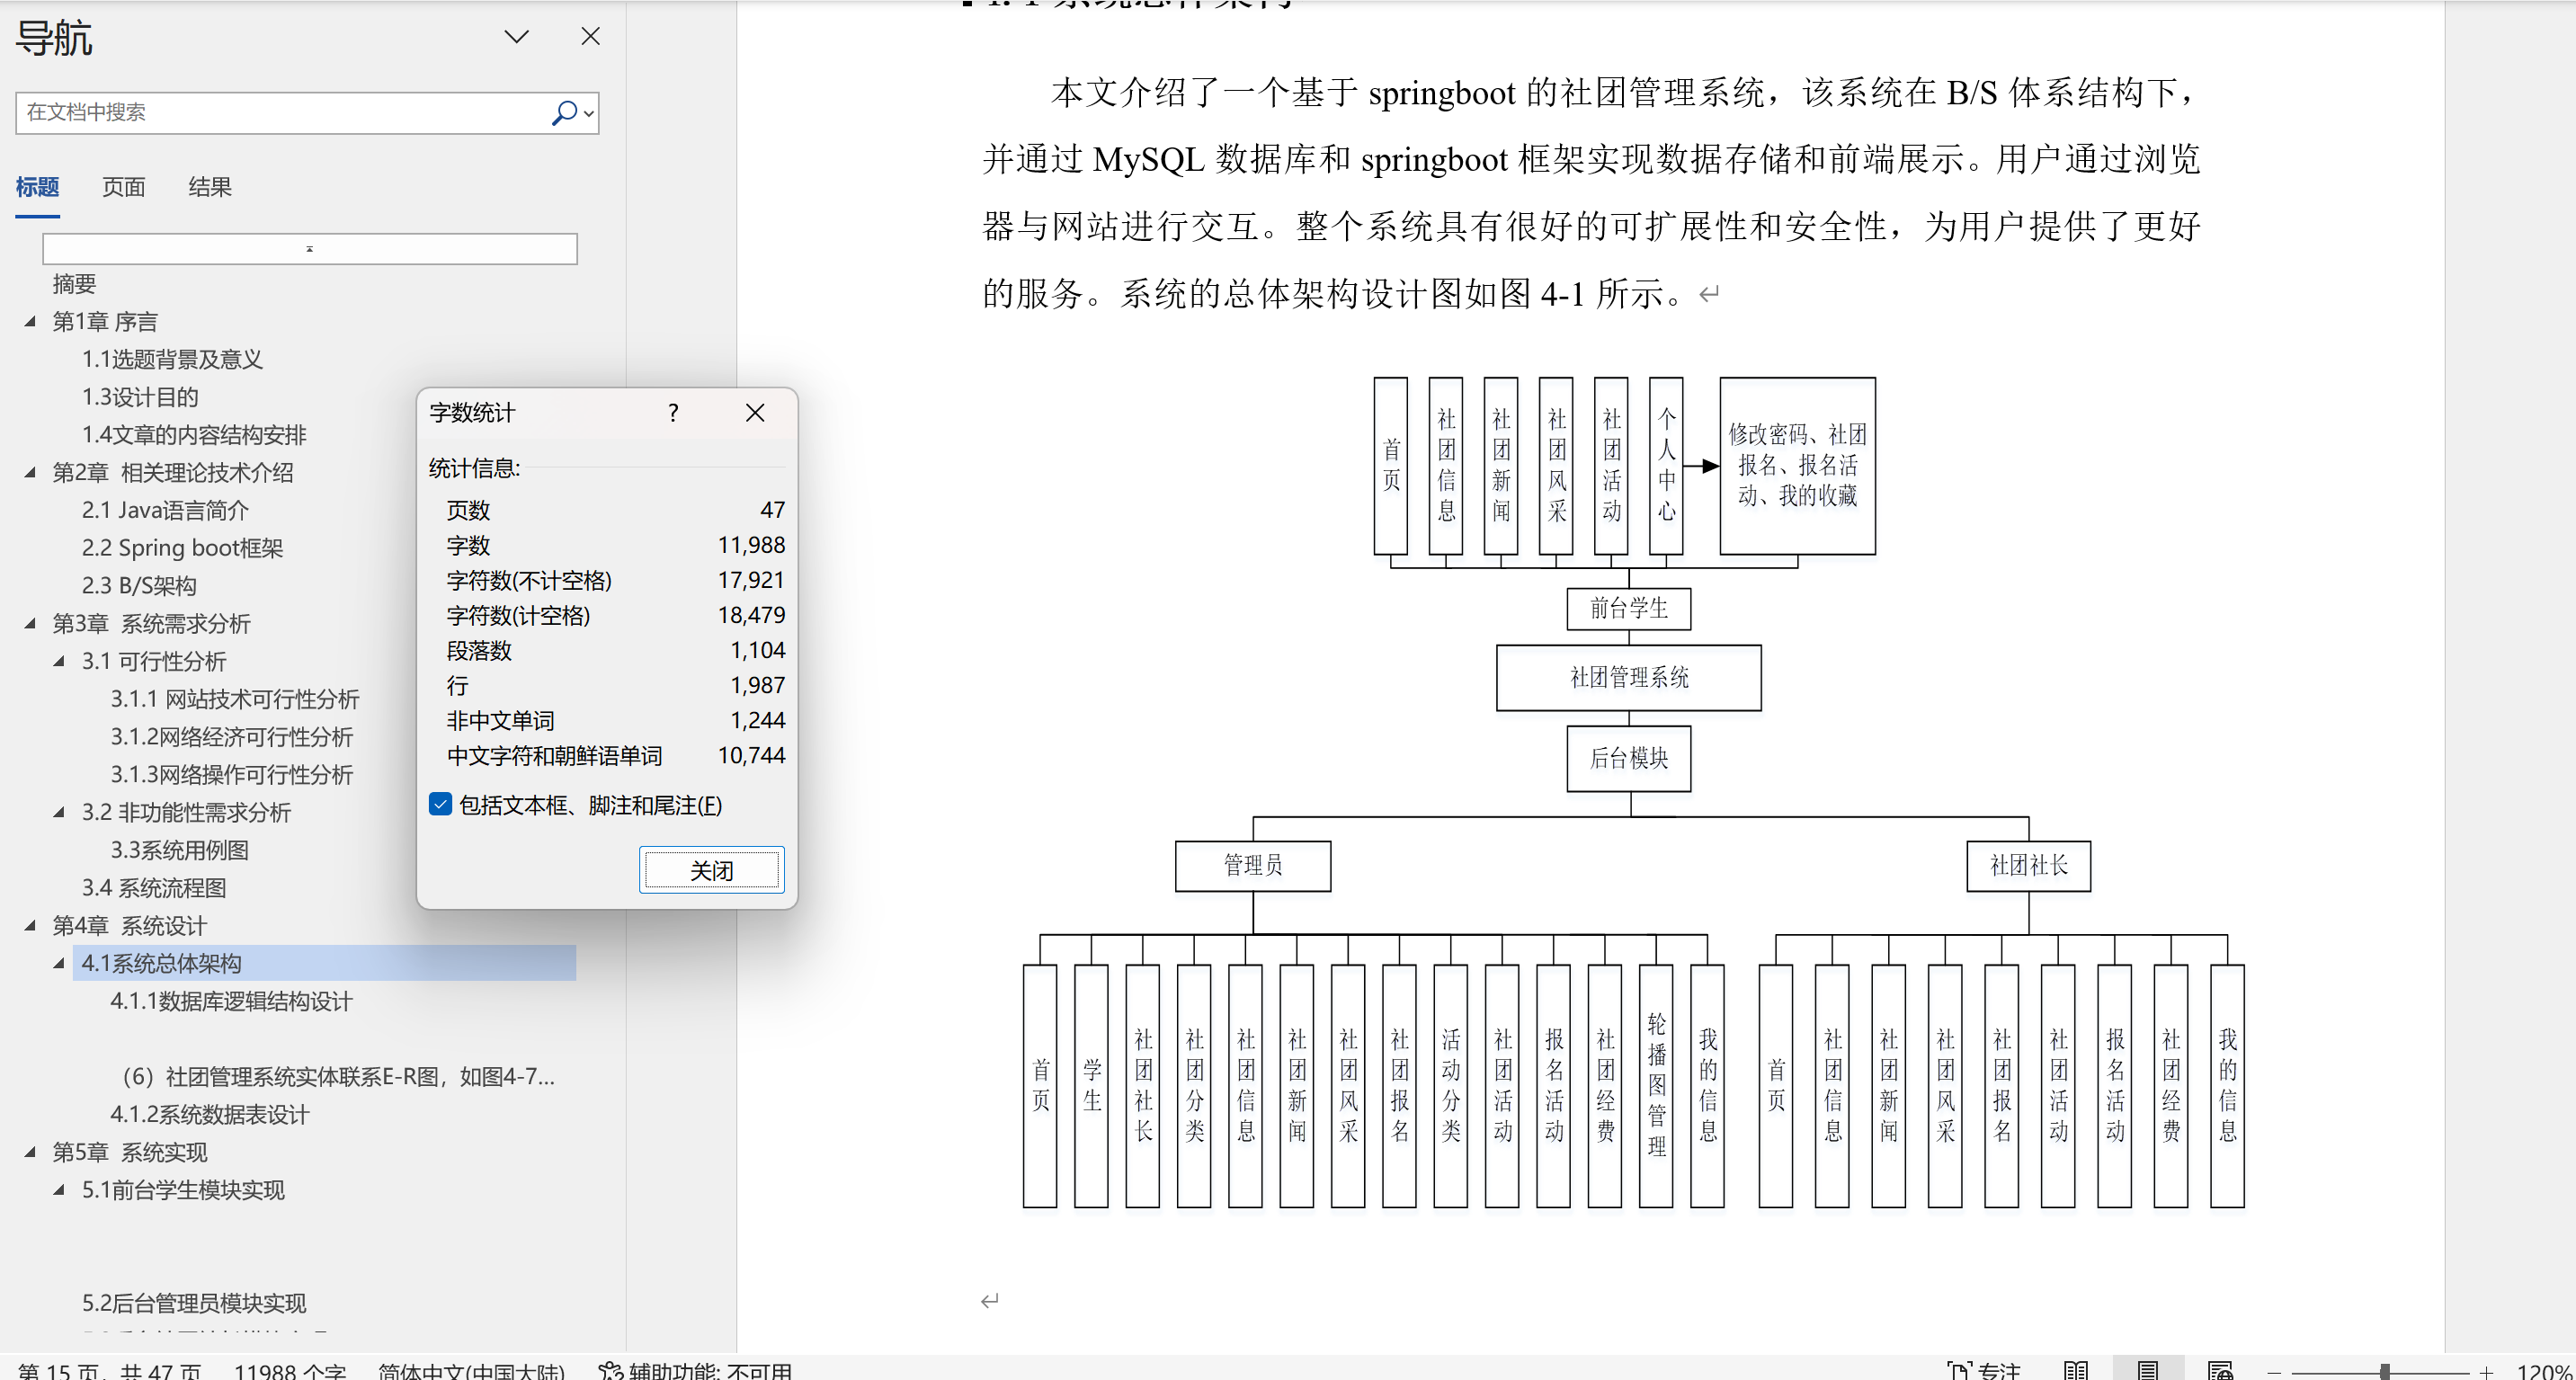Jump to 3.1.2网络经济可行性分析 heading

[x=232, y=737]
